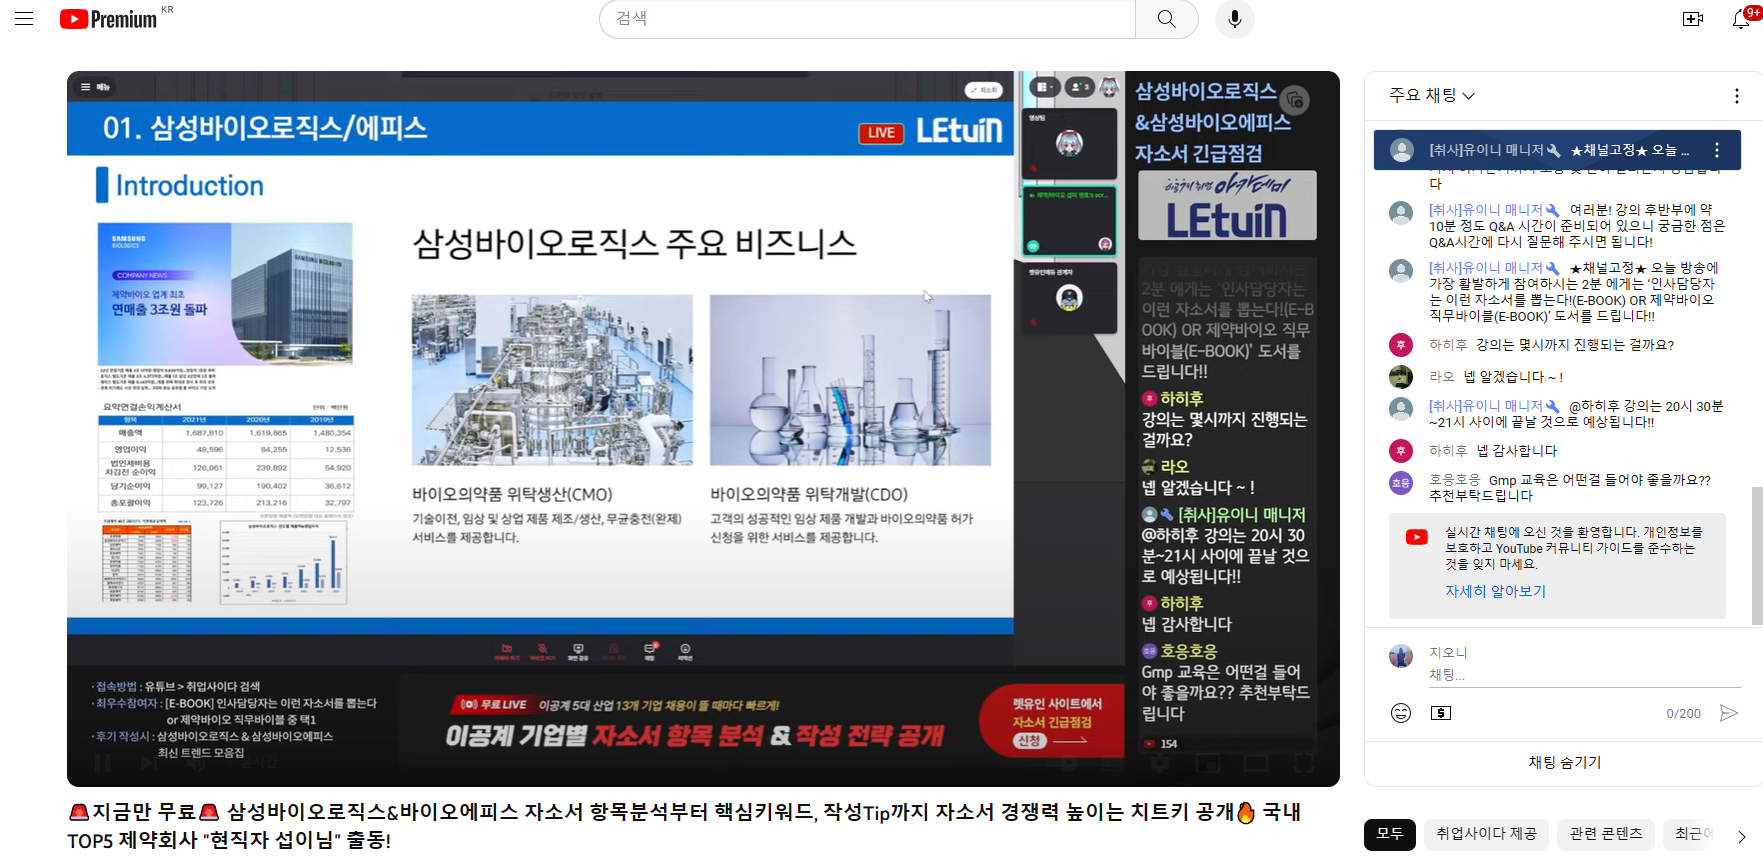
Task: Expand the 주요 채팅 dropdown
Action: [1432, 95]
